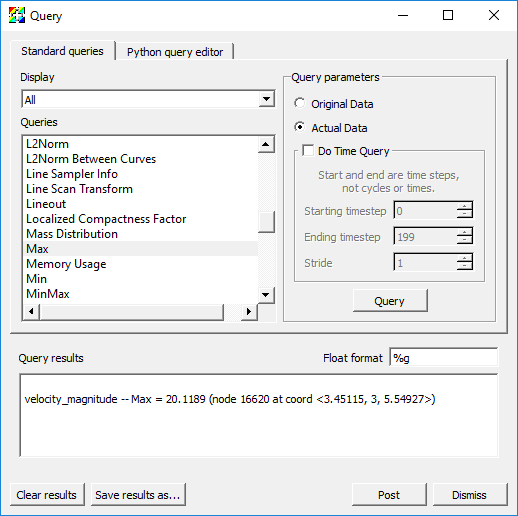
Task: Click the queries list scroll-down arrow
Action: (x=266, y=295)
